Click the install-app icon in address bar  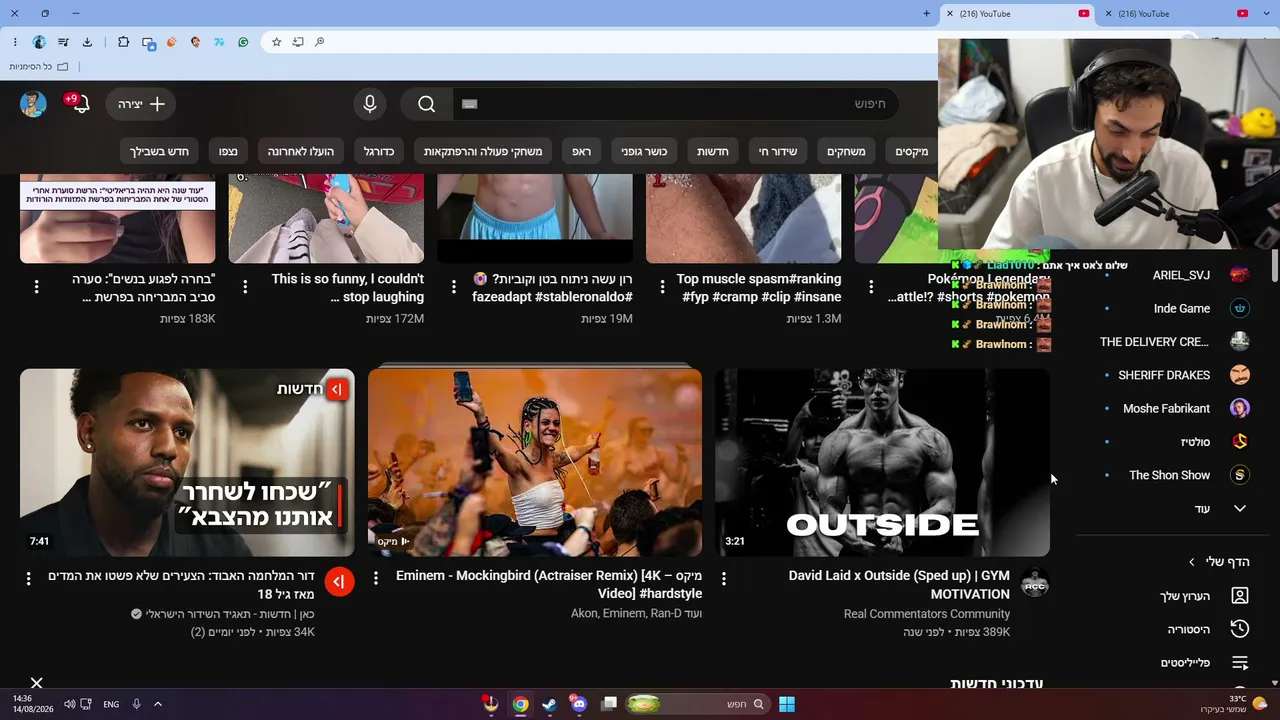pyautogui.click(x=298, y=42)
